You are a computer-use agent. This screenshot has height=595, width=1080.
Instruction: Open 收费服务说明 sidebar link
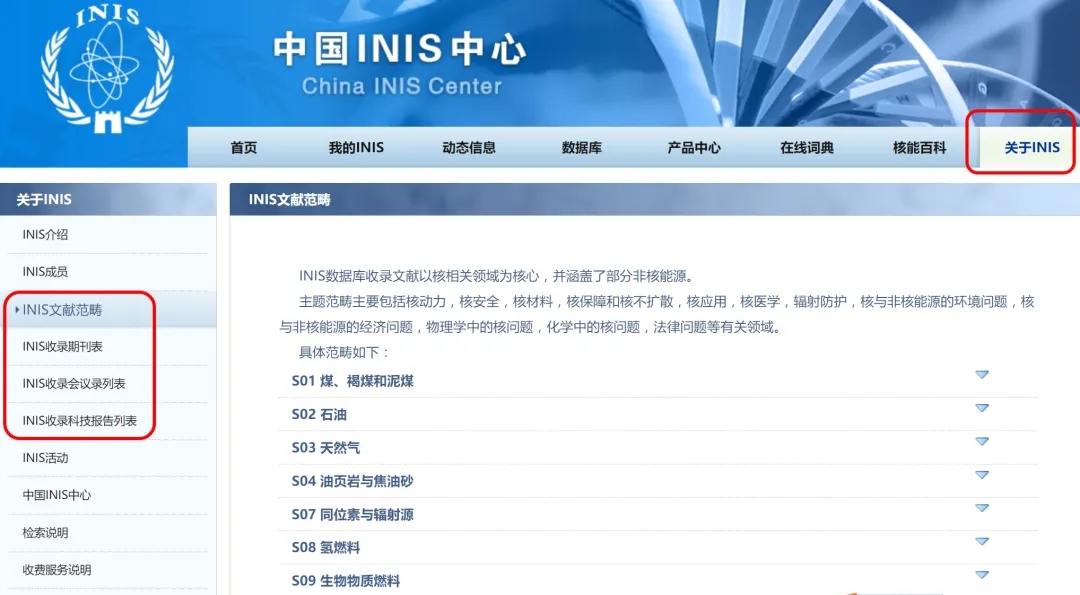[x=56, y=570]
